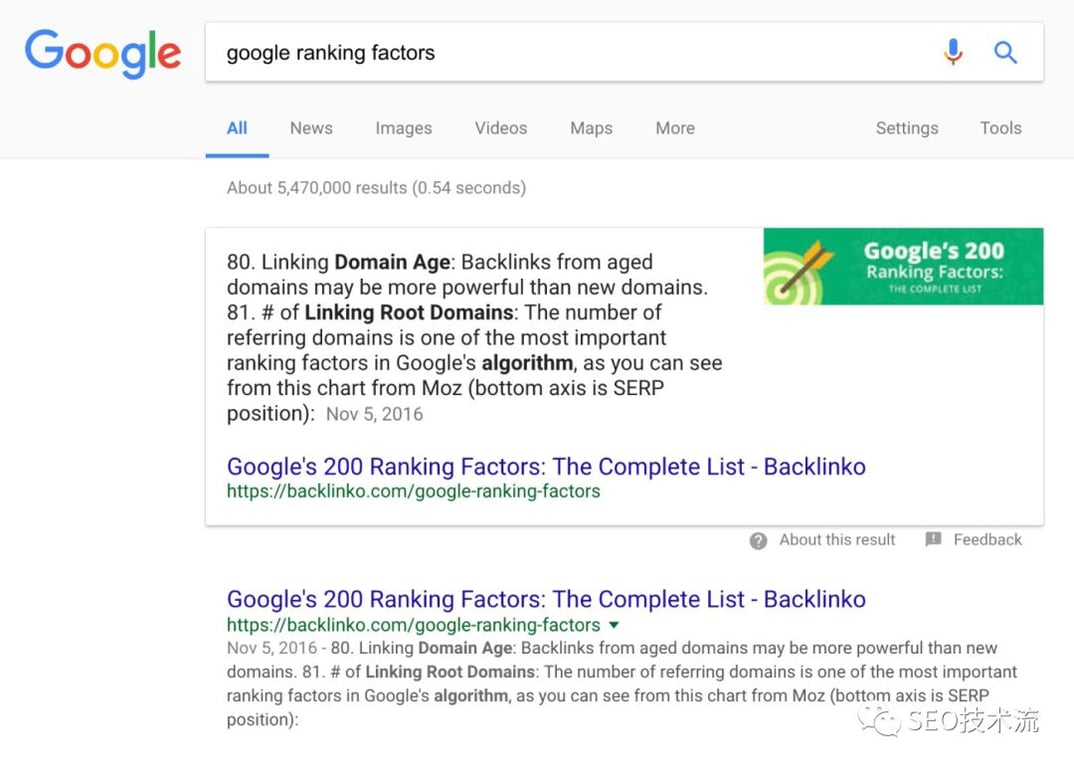Screen dimensions: 1074x768
Task: Click the blue magnifying glass search icon
Action: 1005,52
